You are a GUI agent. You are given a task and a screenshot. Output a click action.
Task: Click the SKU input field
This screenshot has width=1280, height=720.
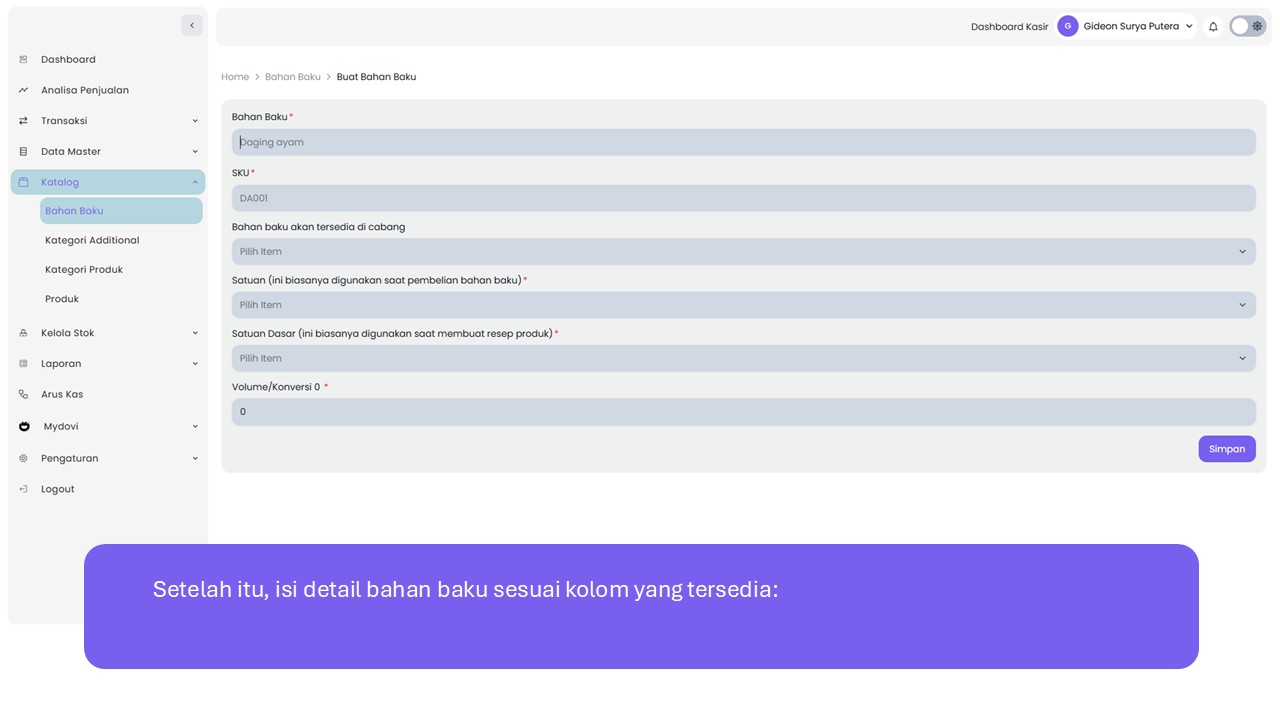[x=743, y=198]
